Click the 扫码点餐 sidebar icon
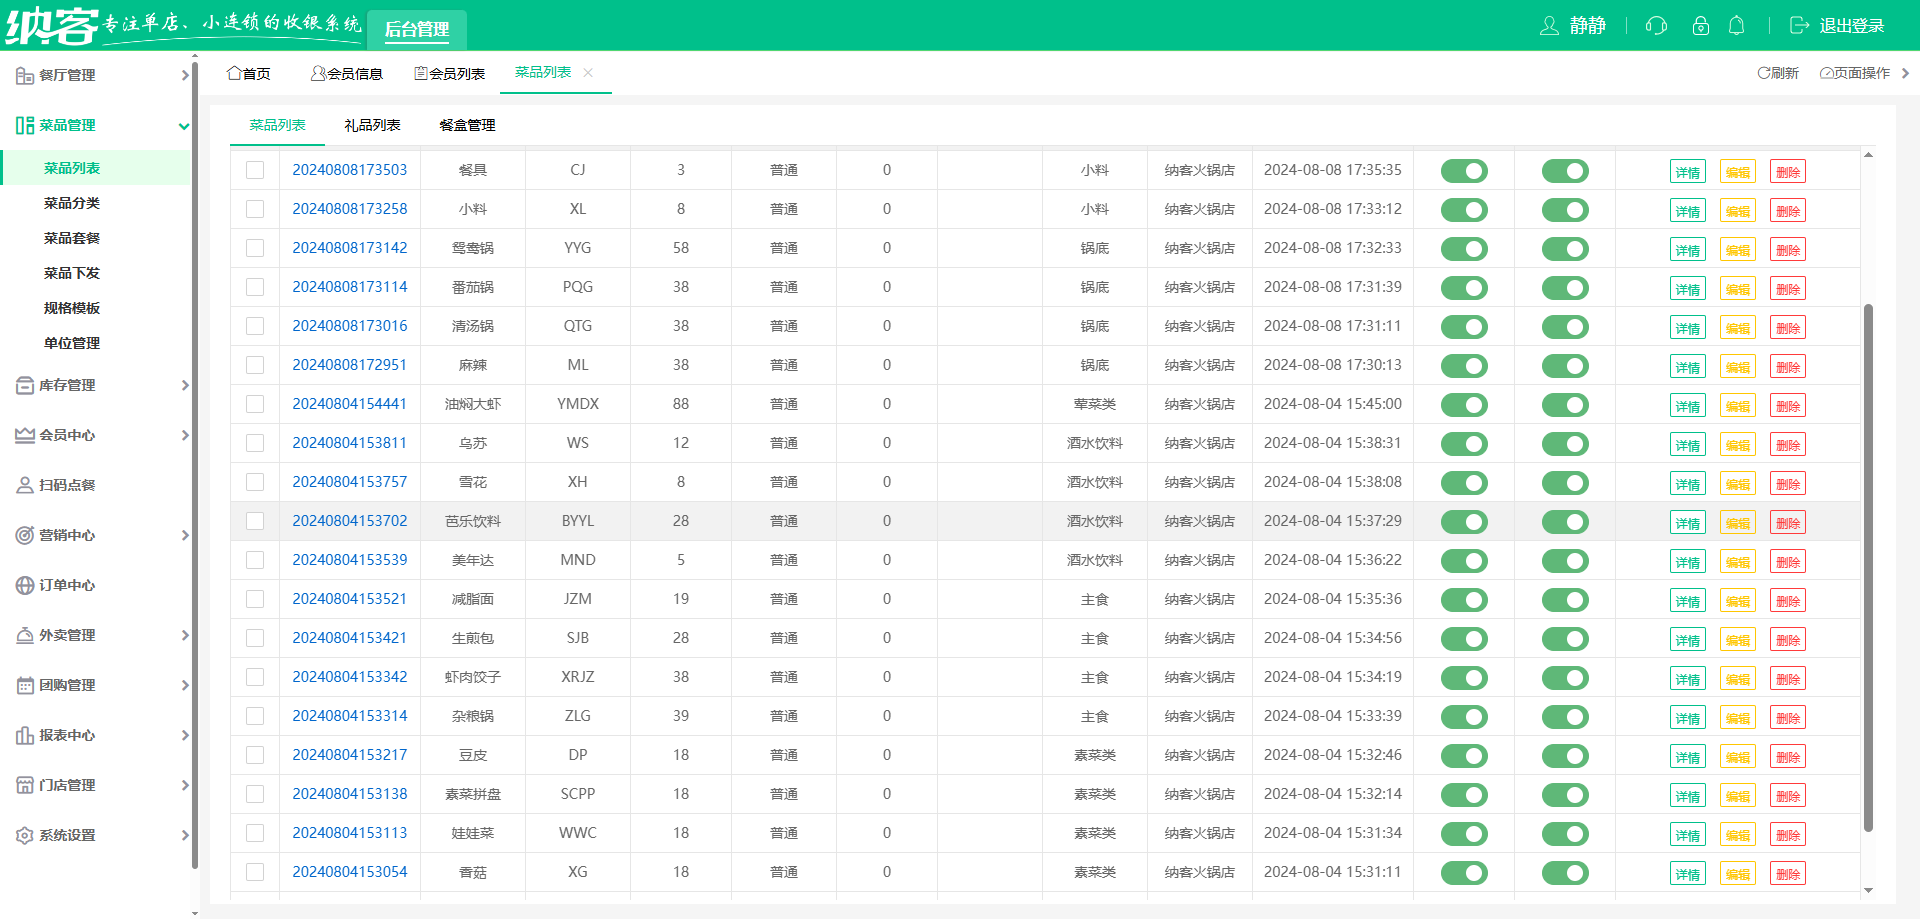Image resolution: width=1920 pixels, height=919 pixels. point(25,485)
